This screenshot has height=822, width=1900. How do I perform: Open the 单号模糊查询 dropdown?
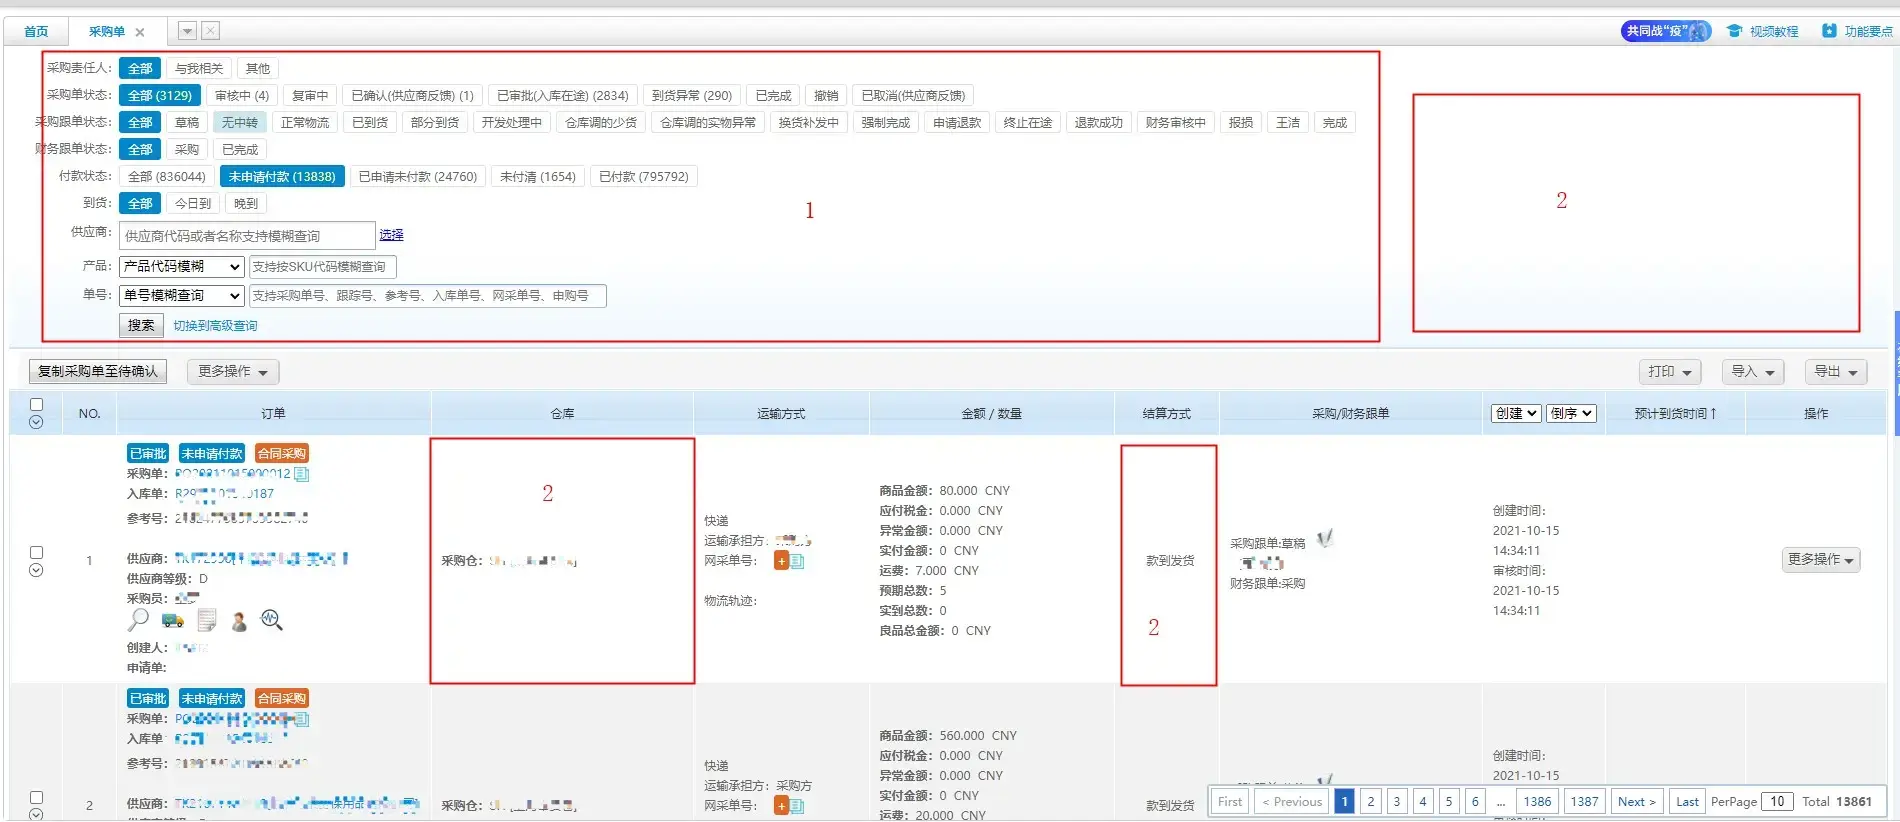181,295
